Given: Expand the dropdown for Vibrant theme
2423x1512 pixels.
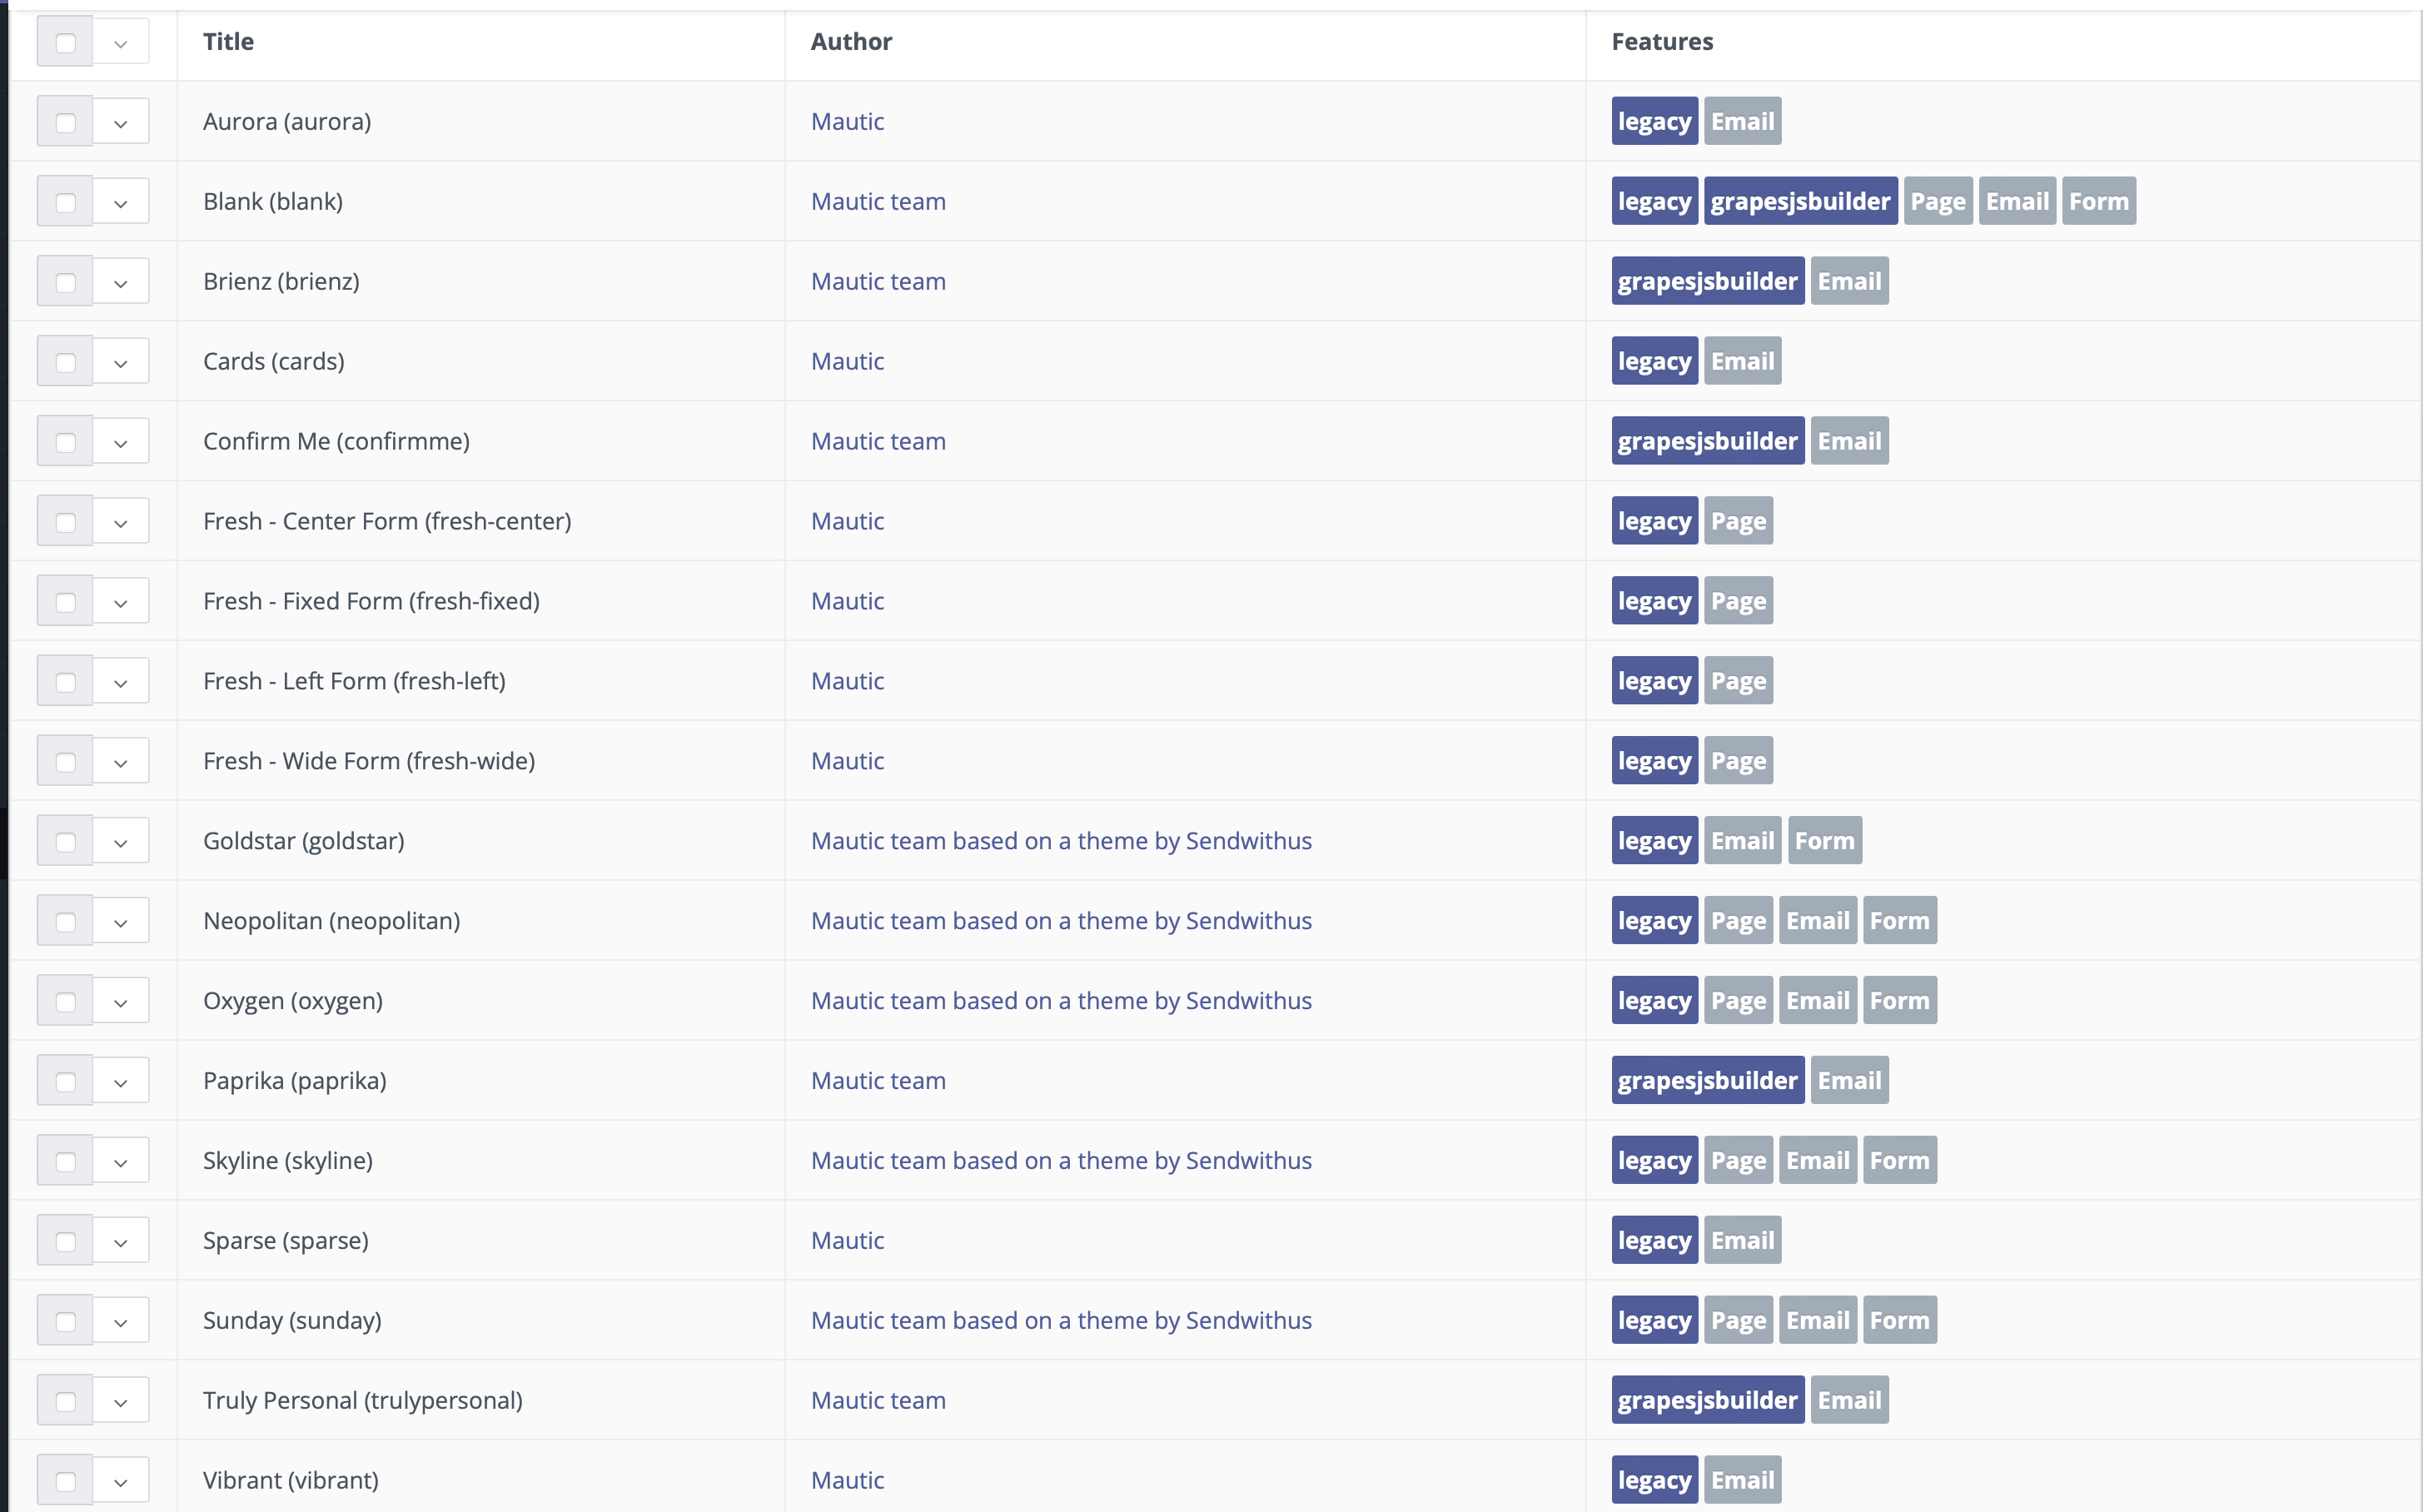Looking at the screenshot, I should click(121, 1480).
